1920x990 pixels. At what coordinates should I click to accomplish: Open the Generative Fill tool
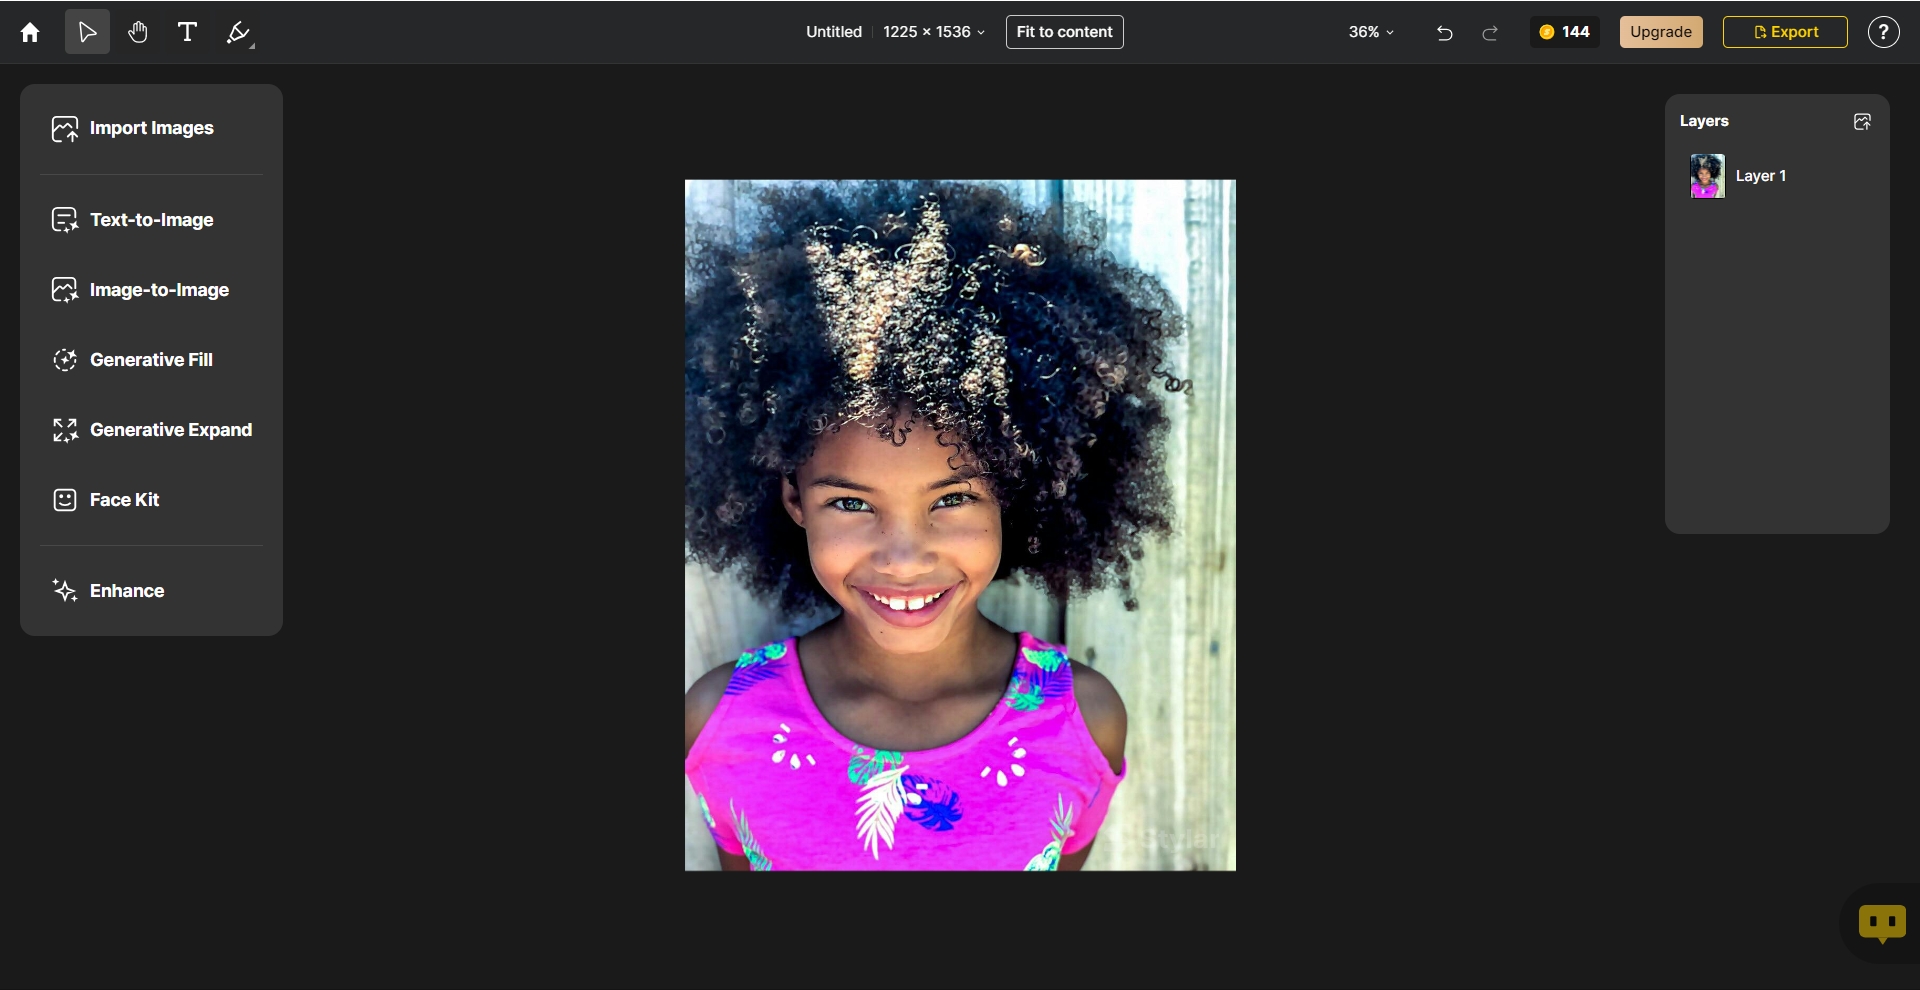coord(151,360)
